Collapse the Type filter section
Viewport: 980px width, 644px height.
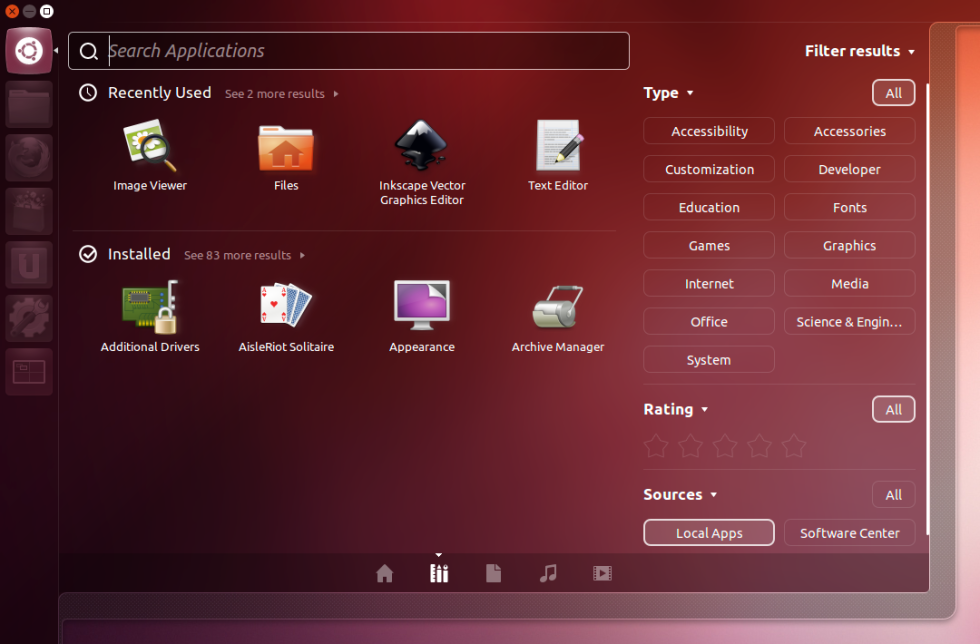(668, 92)
